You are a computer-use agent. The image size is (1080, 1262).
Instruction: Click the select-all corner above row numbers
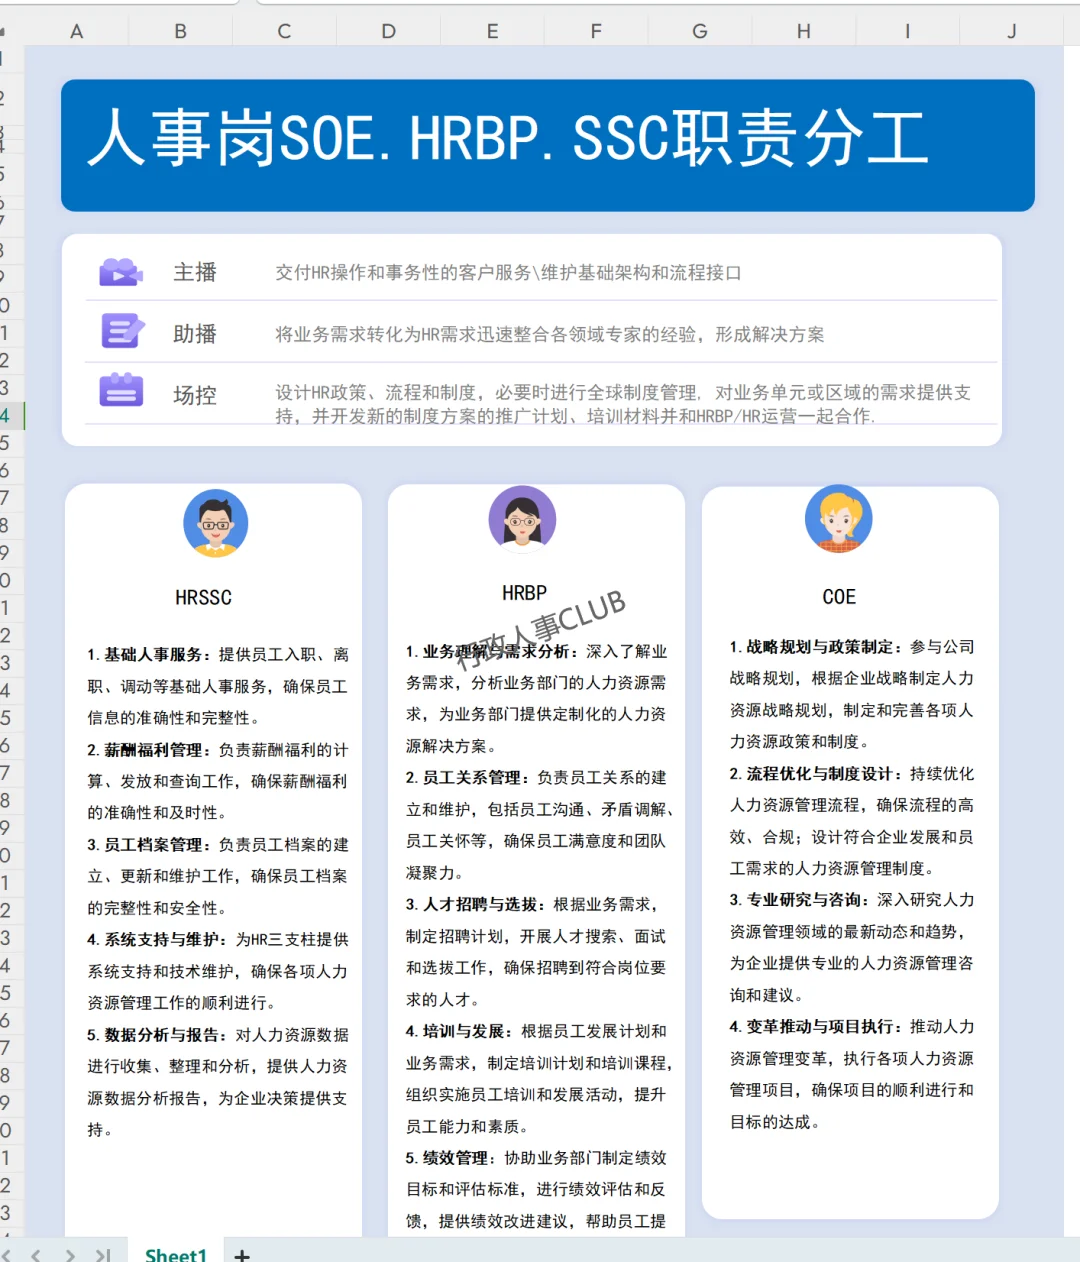[8, 31]
